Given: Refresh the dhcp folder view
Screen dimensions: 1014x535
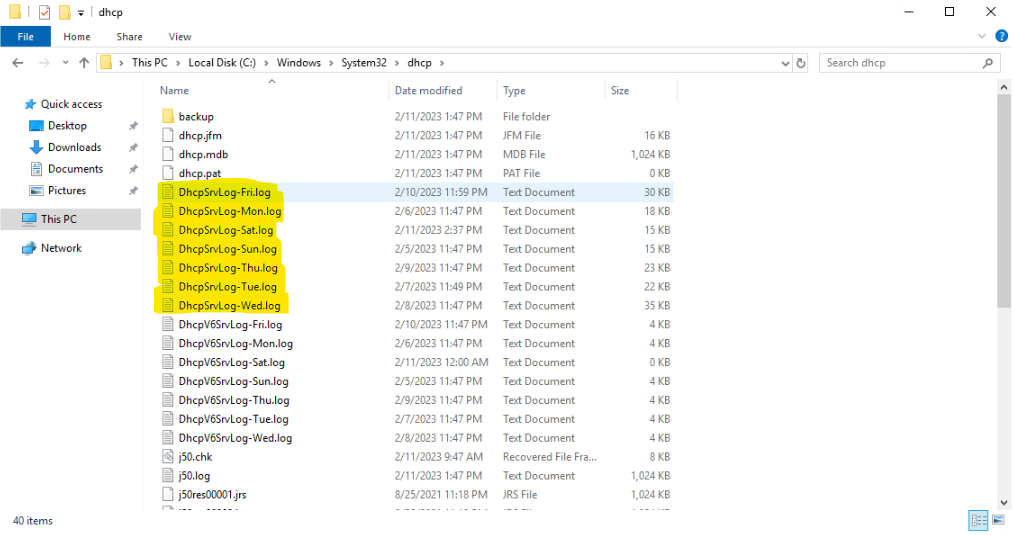Looking at the screenshot, I should click(801, 63).
